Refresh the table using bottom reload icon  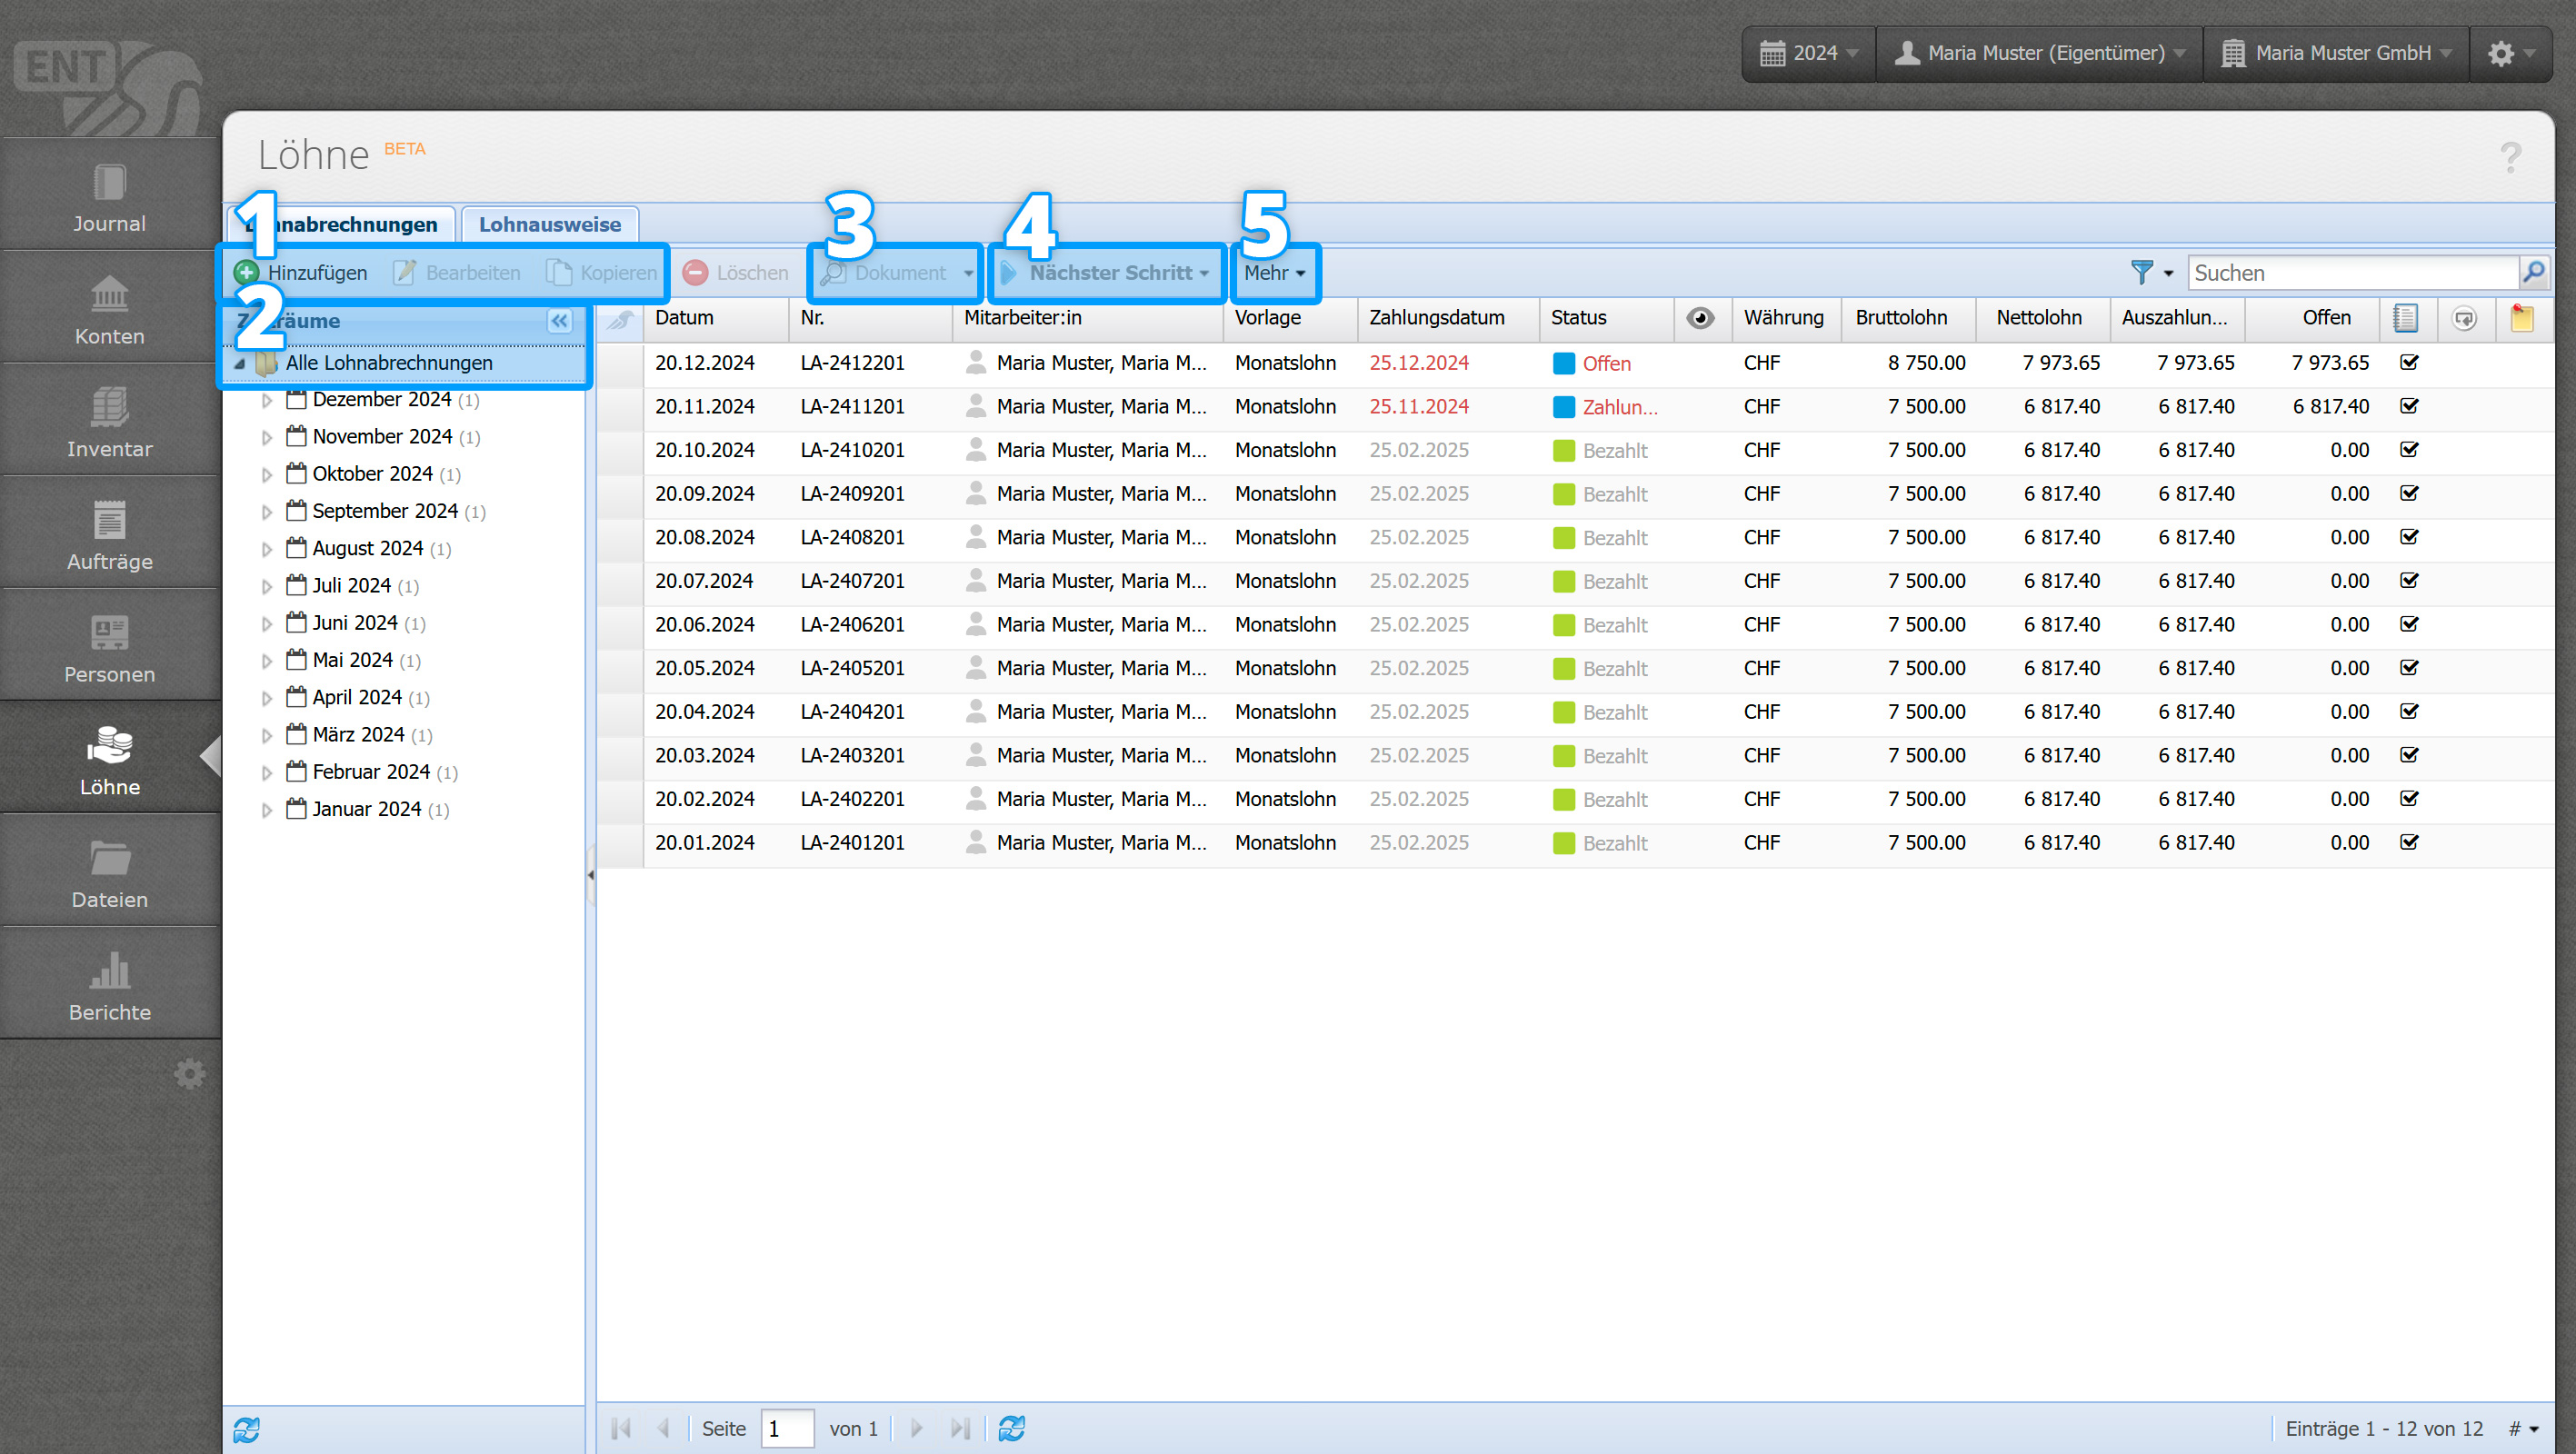pos(1011,1428)
